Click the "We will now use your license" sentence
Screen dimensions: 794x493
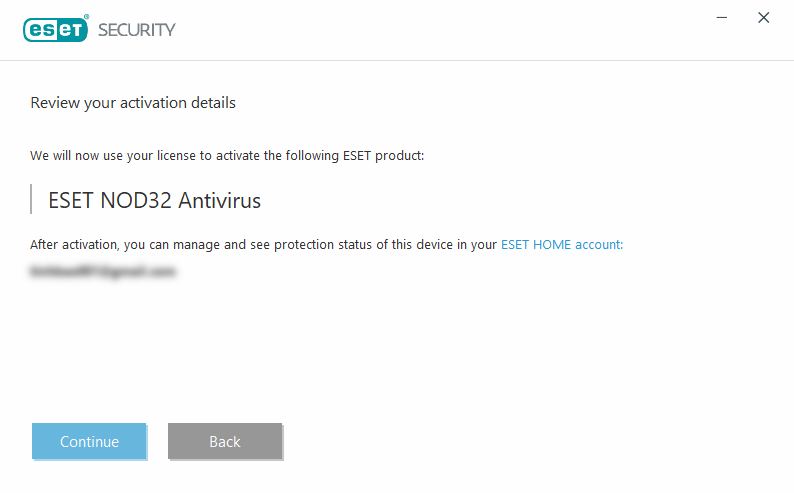[x=228, y=156]
